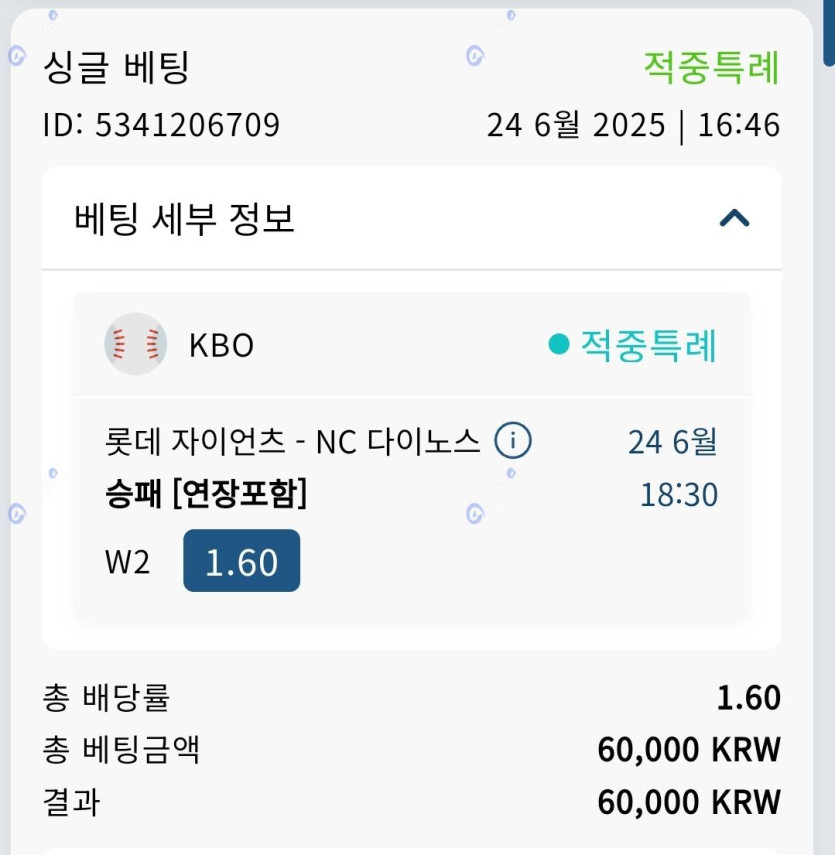
Task: Click the baseball icon next to KBO
Action: 135,344
